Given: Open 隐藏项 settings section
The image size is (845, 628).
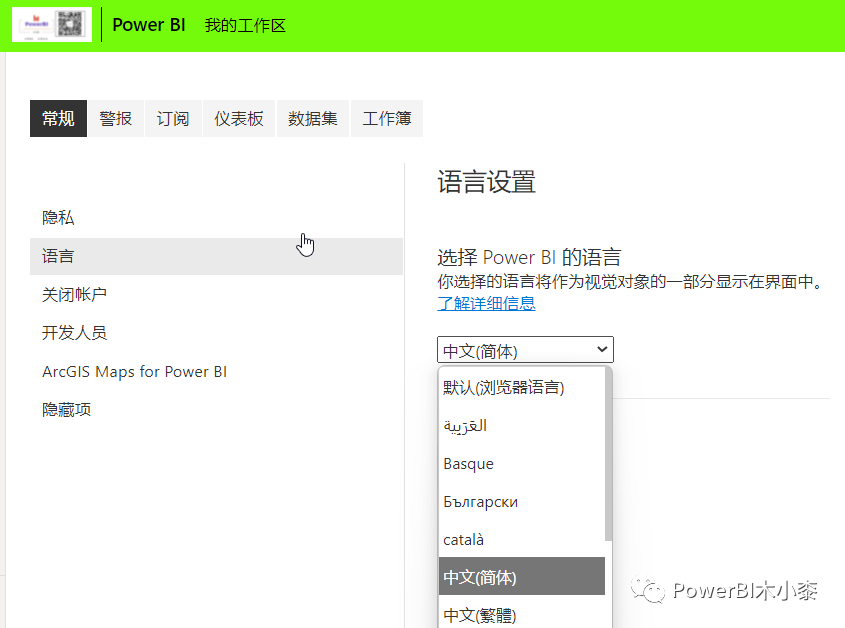Looking at the screenshot, I should [216, 410].
